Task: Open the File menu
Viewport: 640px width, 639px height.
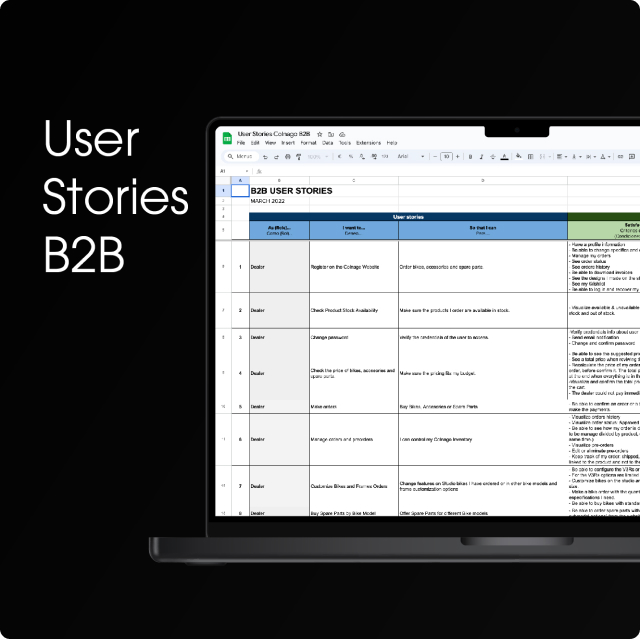Action: coord(240,143)
